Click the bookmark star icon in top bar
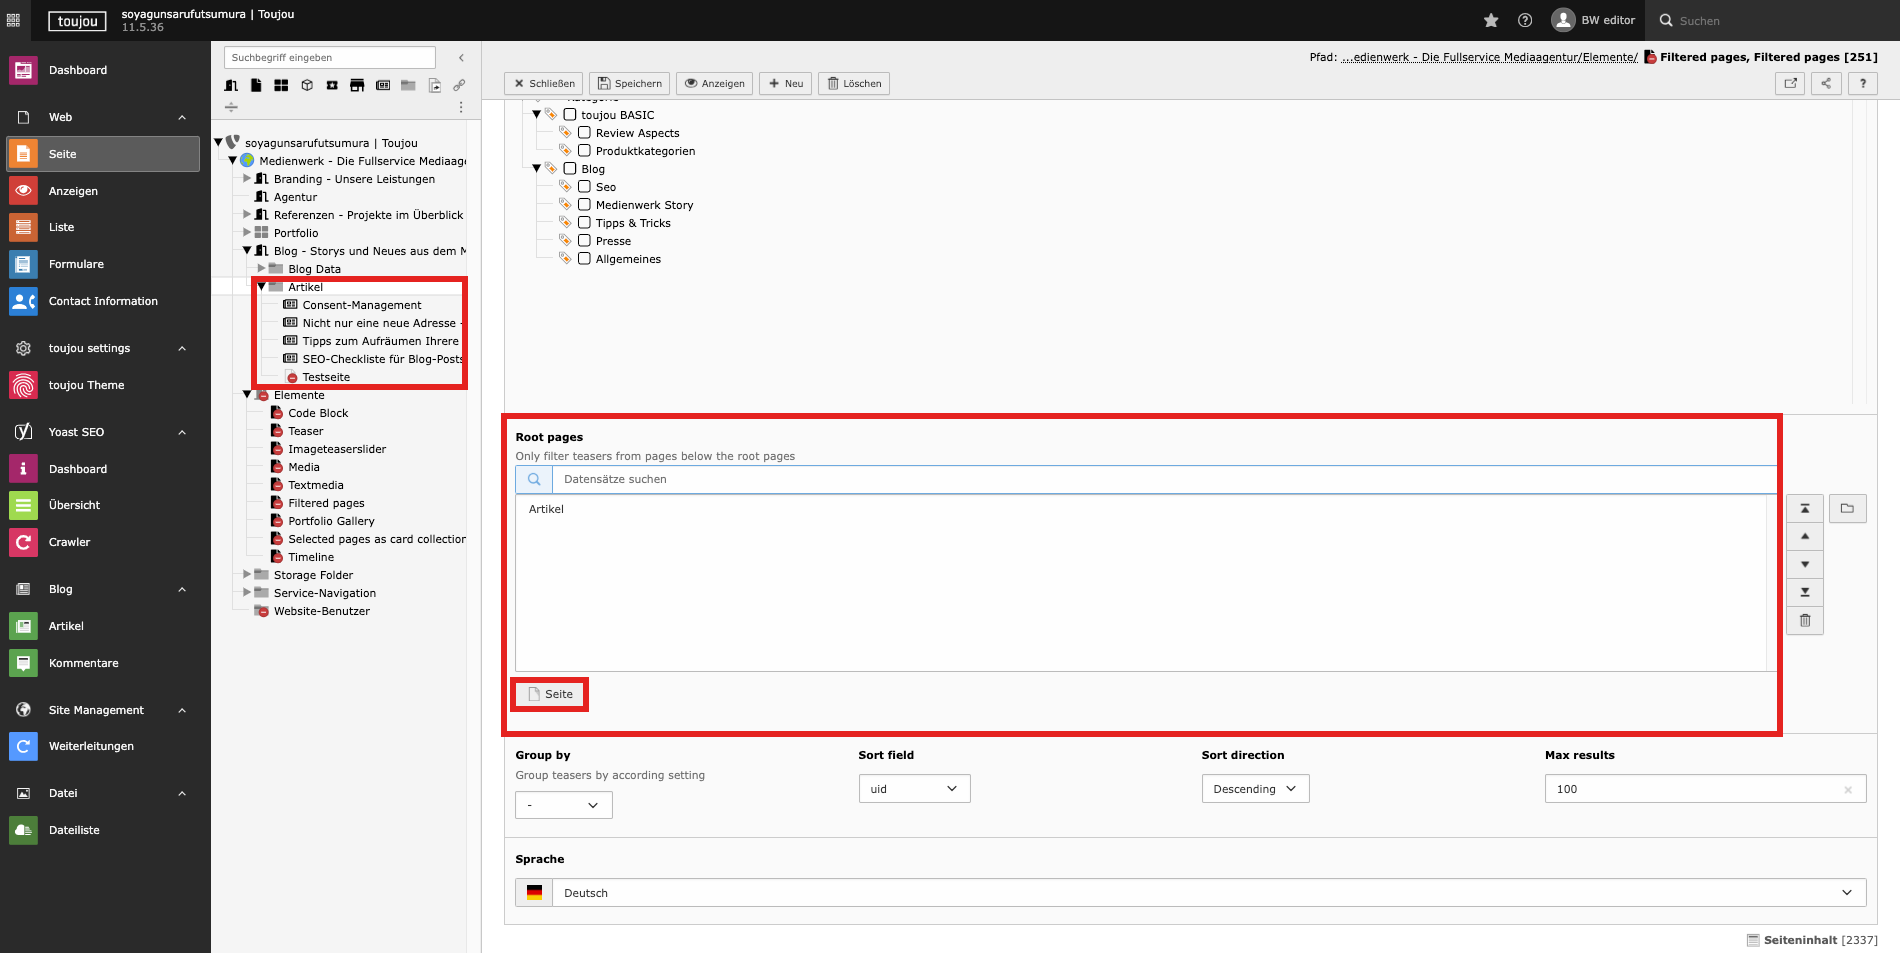1900x953 pixels. click(1491, 20)
